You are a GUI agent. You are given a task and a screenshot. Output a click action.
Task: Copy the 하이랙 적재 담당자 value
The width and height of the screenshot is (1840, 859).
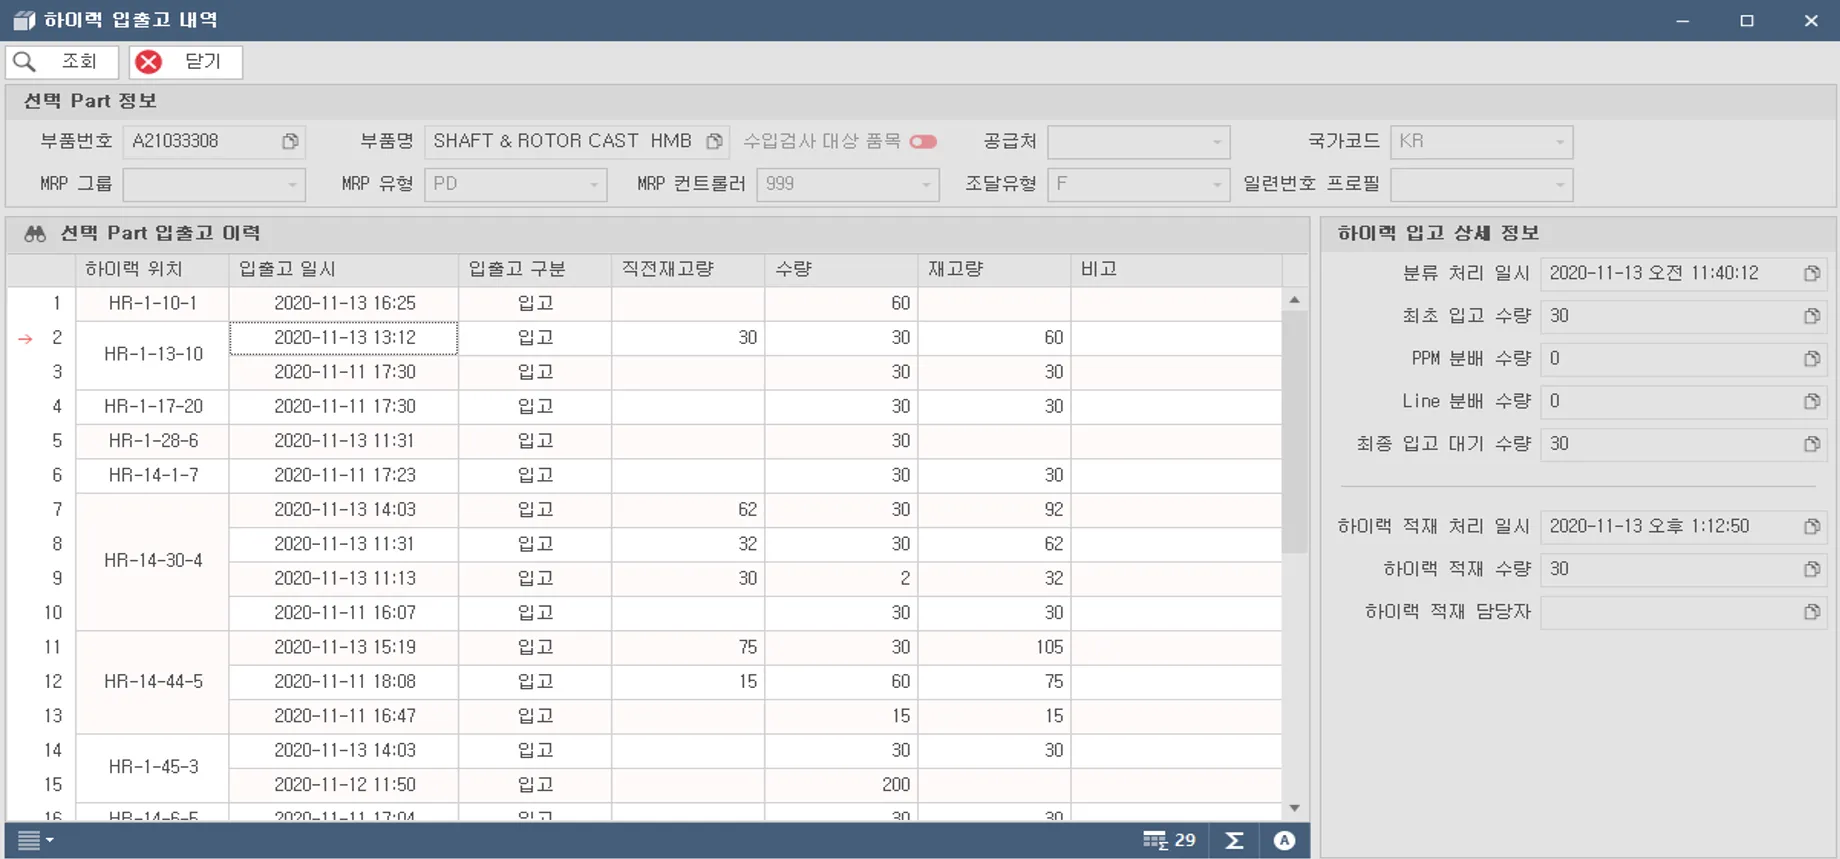1812,612
